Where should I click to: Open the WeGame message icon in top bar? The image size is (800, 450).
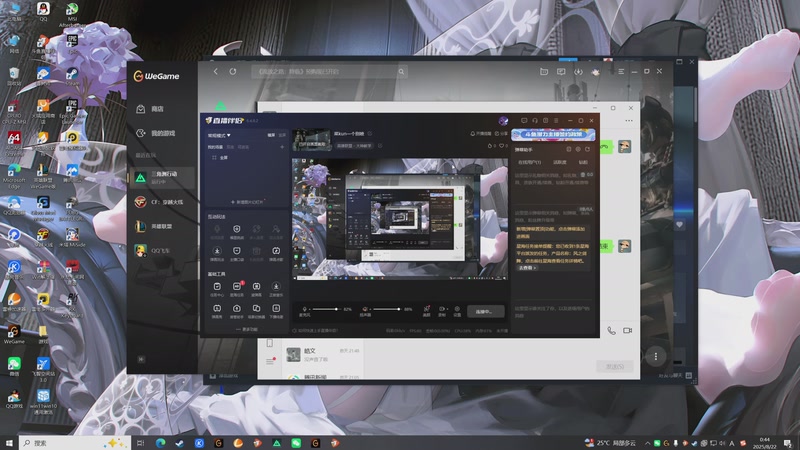(x=561, y=71)
